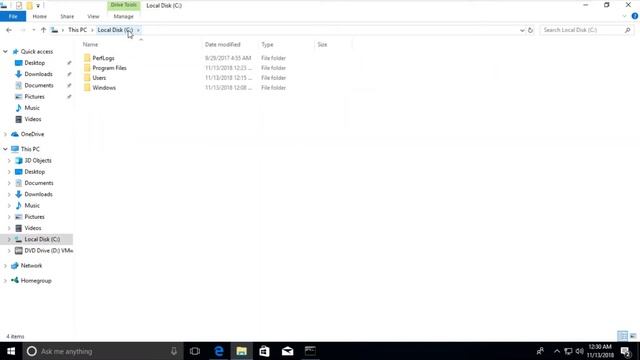Image resolution: width=640 pixels, height=360 pixels.
Task: Open the address bar history dropdown
Action: 522,30
